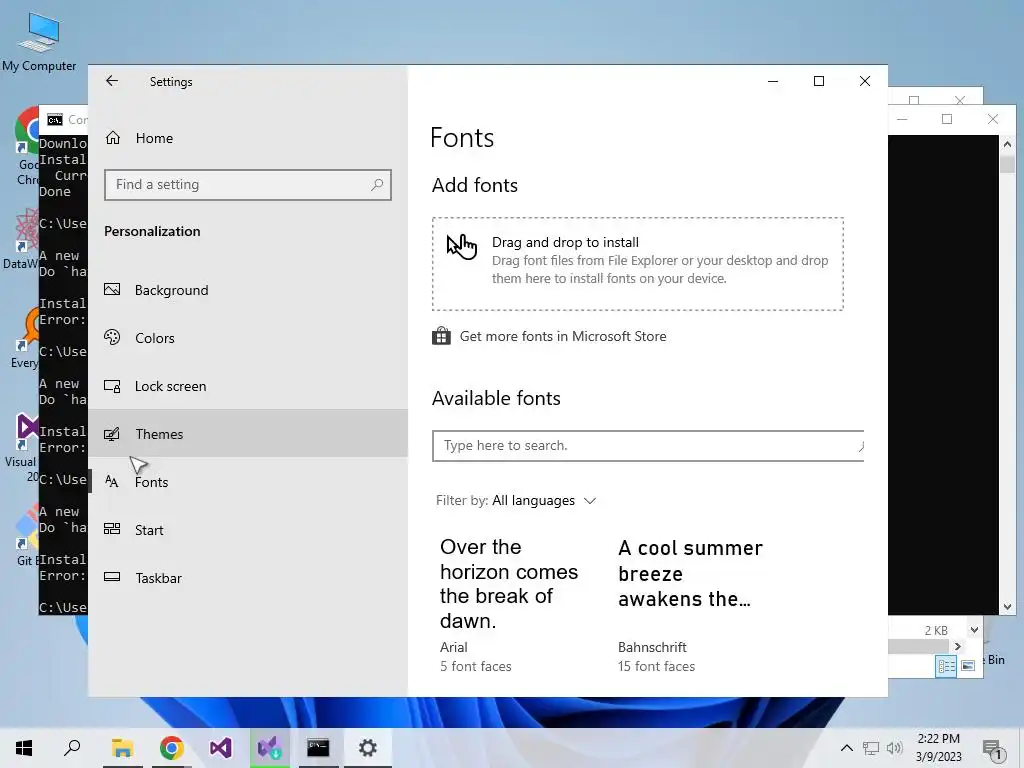The height and width of the screenshot is (768, 1024).
Task: Maximize the background black console window
Action: point(947,119)
